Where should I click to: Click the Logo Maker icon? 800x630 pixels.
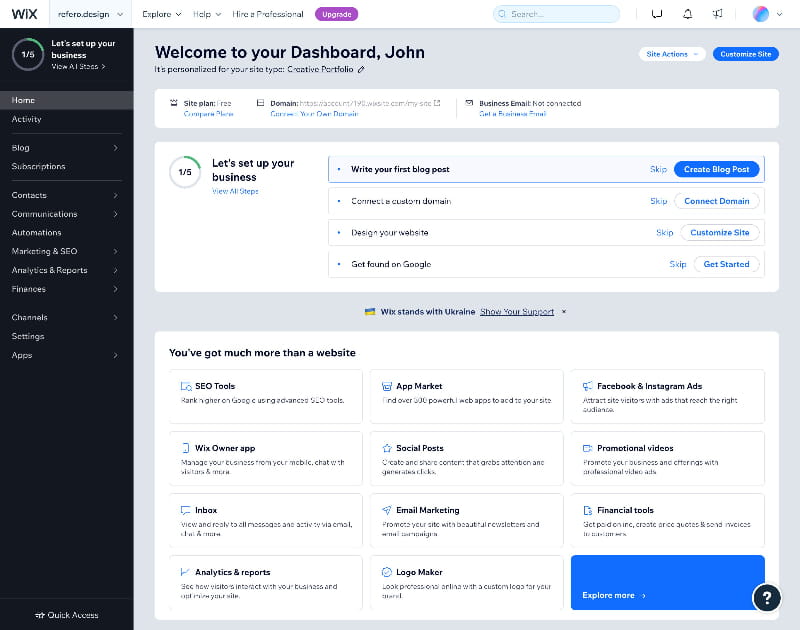387,571
